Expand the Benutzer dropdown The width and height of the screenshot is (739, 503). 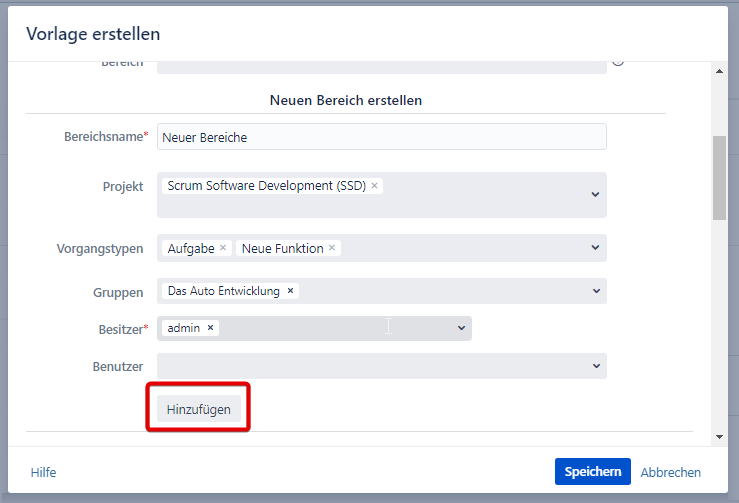pos(595,366)
